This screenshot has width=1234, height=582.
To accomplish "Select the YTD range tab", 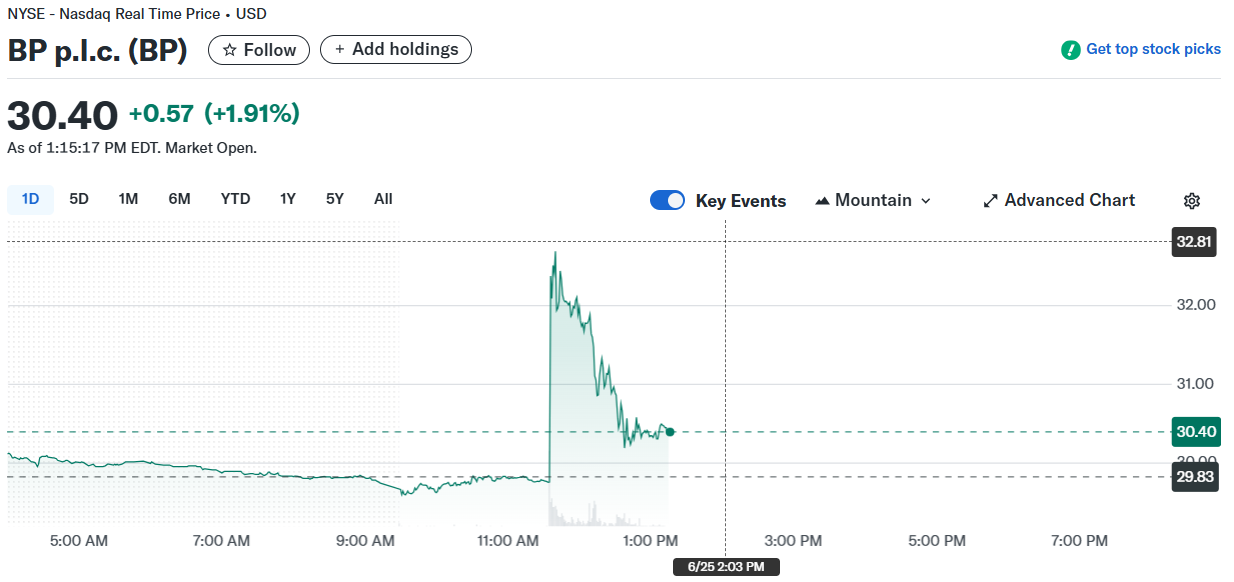I will 235,199.
